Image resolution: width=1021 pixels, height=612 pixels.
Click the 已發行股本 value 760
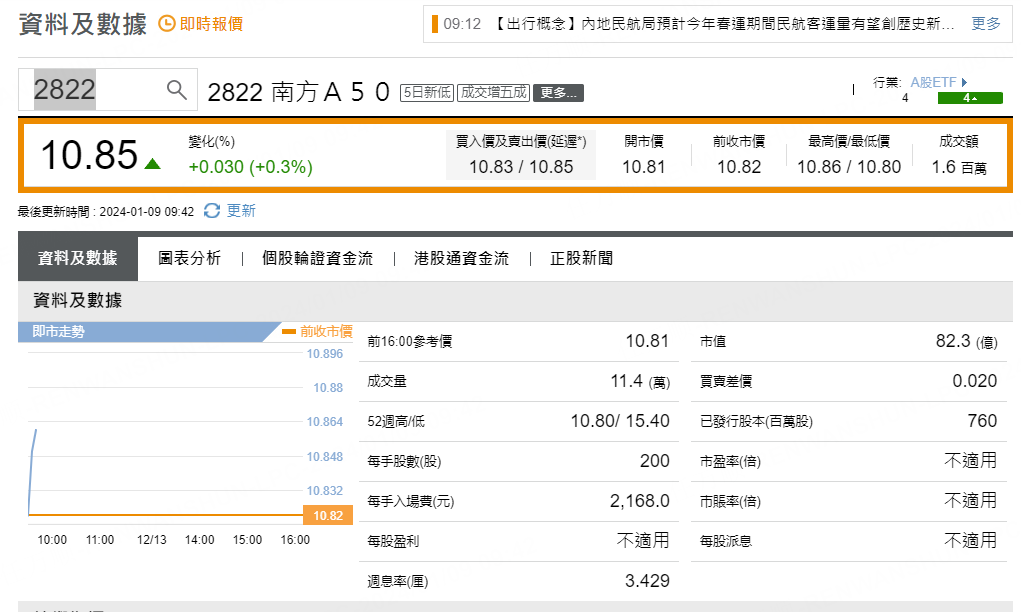tap(982, 421)
